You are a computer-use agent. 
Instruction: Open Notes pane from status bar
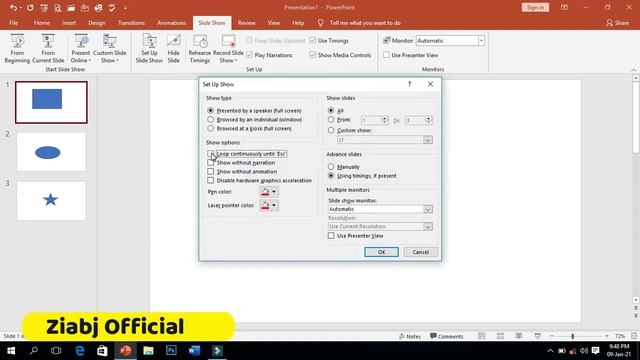point(410,336)
